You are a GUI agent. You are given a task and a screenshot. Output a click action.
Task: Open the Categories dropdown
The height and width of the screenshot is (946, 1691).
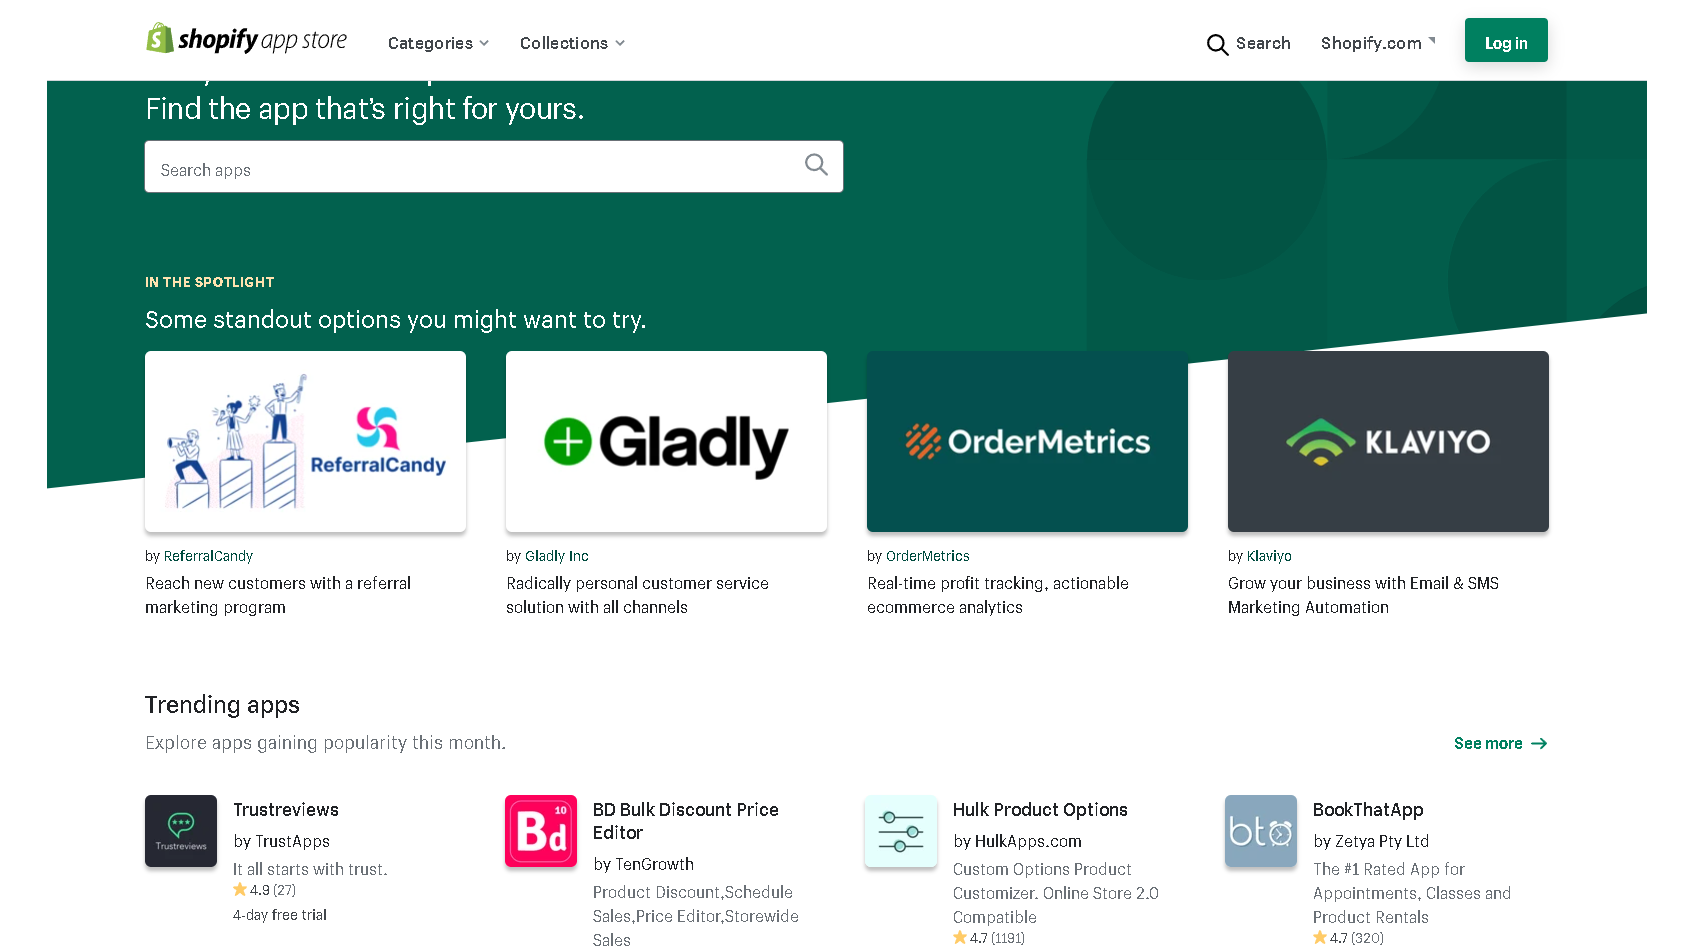[438, 43]
